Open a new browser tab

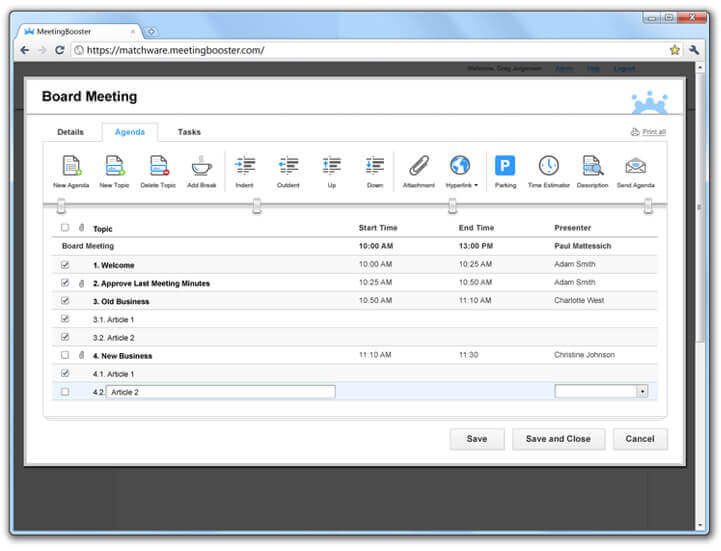[x=151, y=32]
